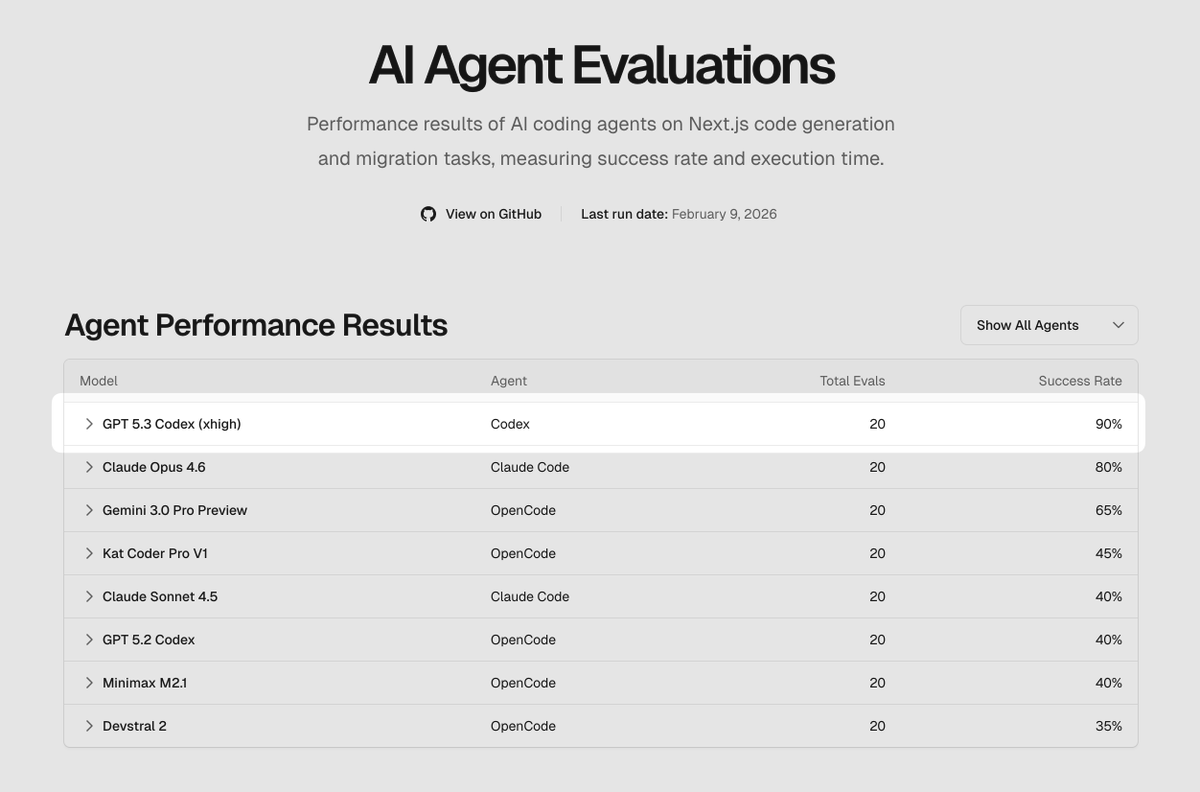This screenshot has height=792, width=1200.
Task: Expand the GPT 5.2 Codex row
Action: (x=89, y=639)
